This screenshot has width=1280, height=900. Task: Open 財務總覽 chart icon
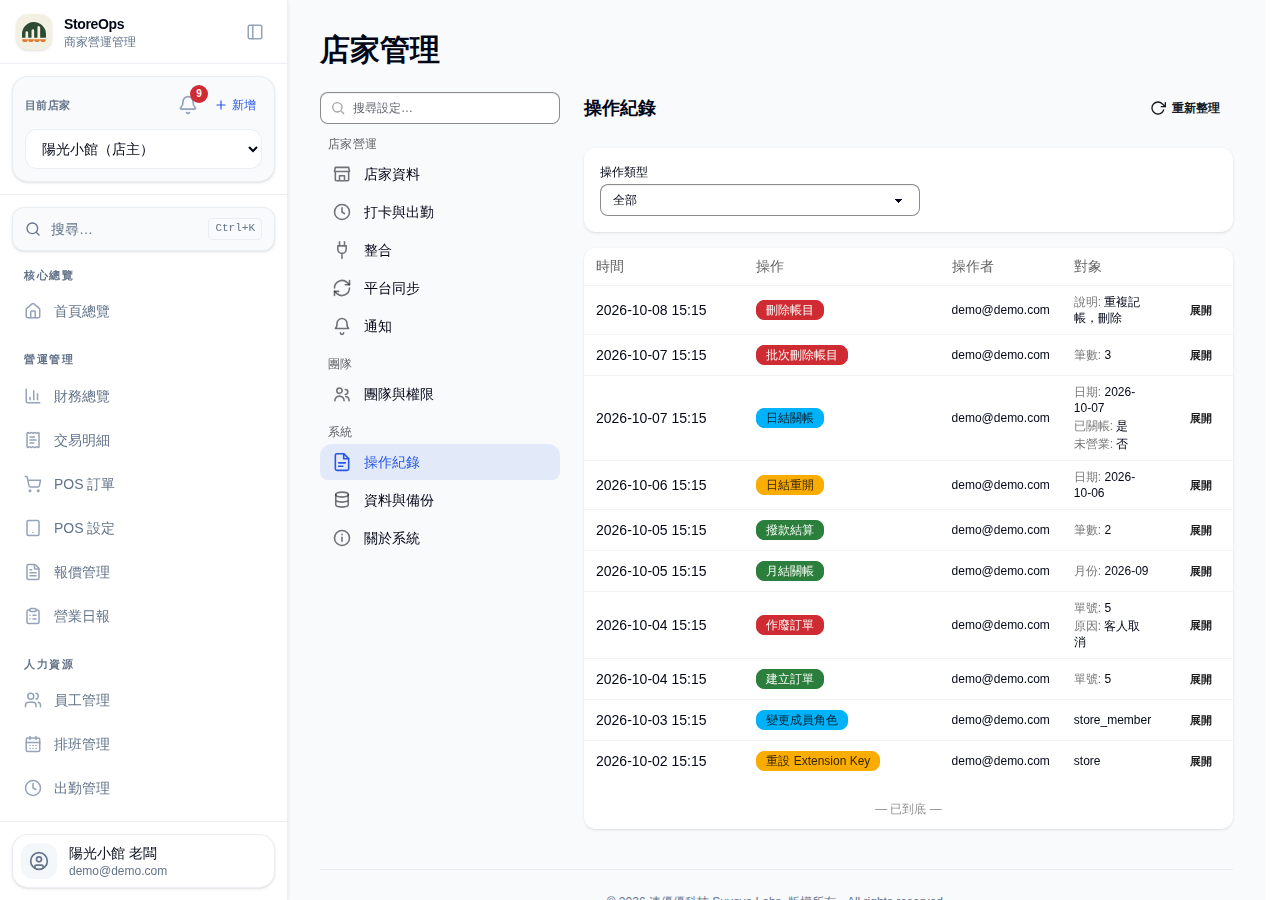(33, 396)
